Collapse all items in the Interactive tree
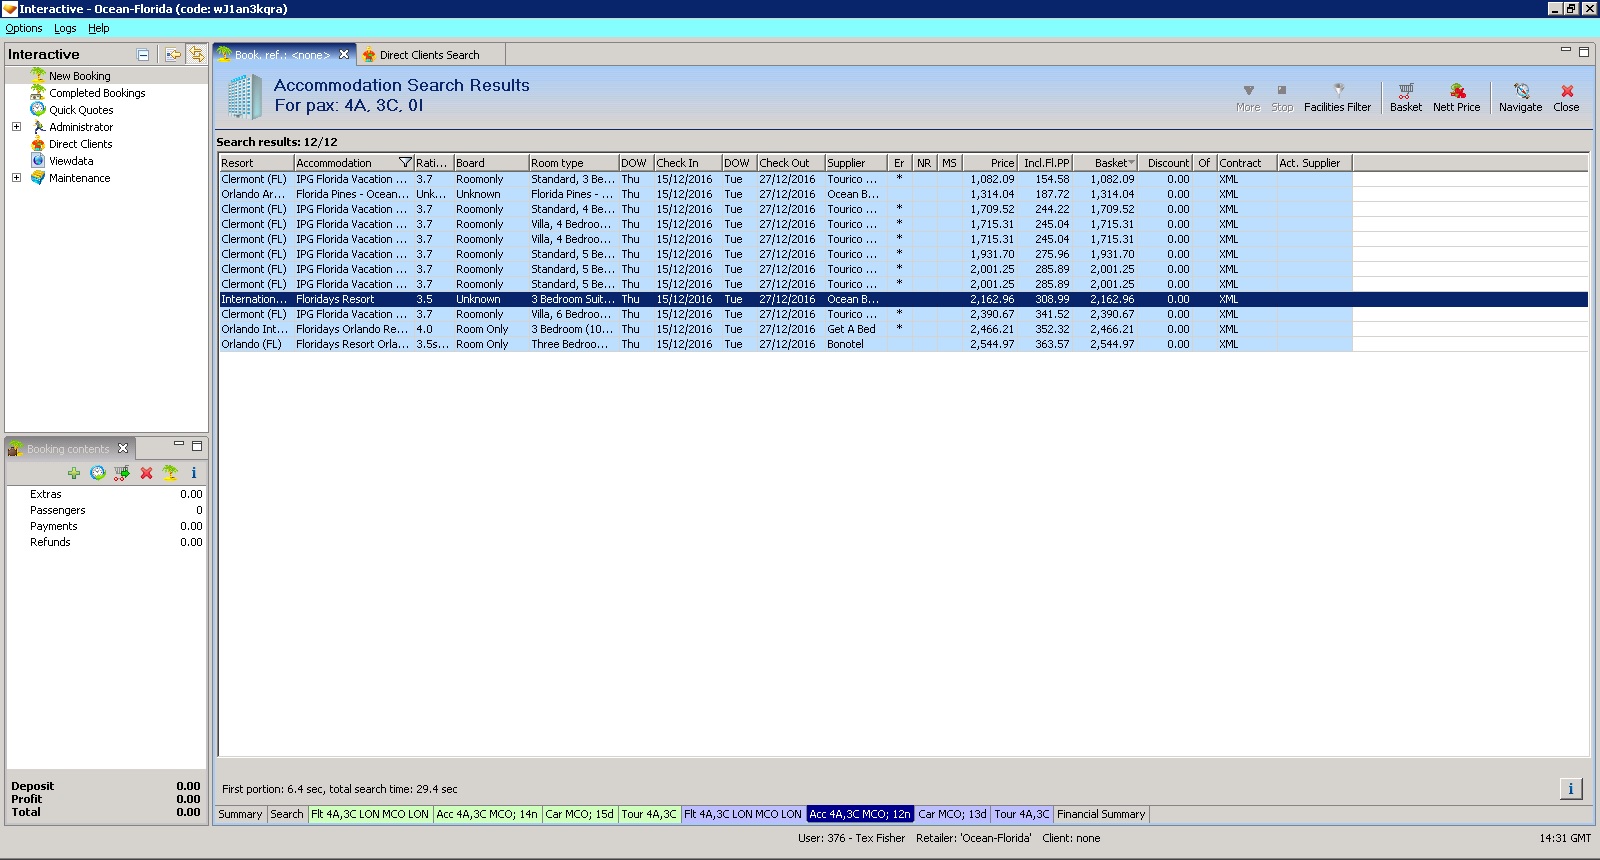The height and width of the screenshot is (860, 1600). coord(143,55)
